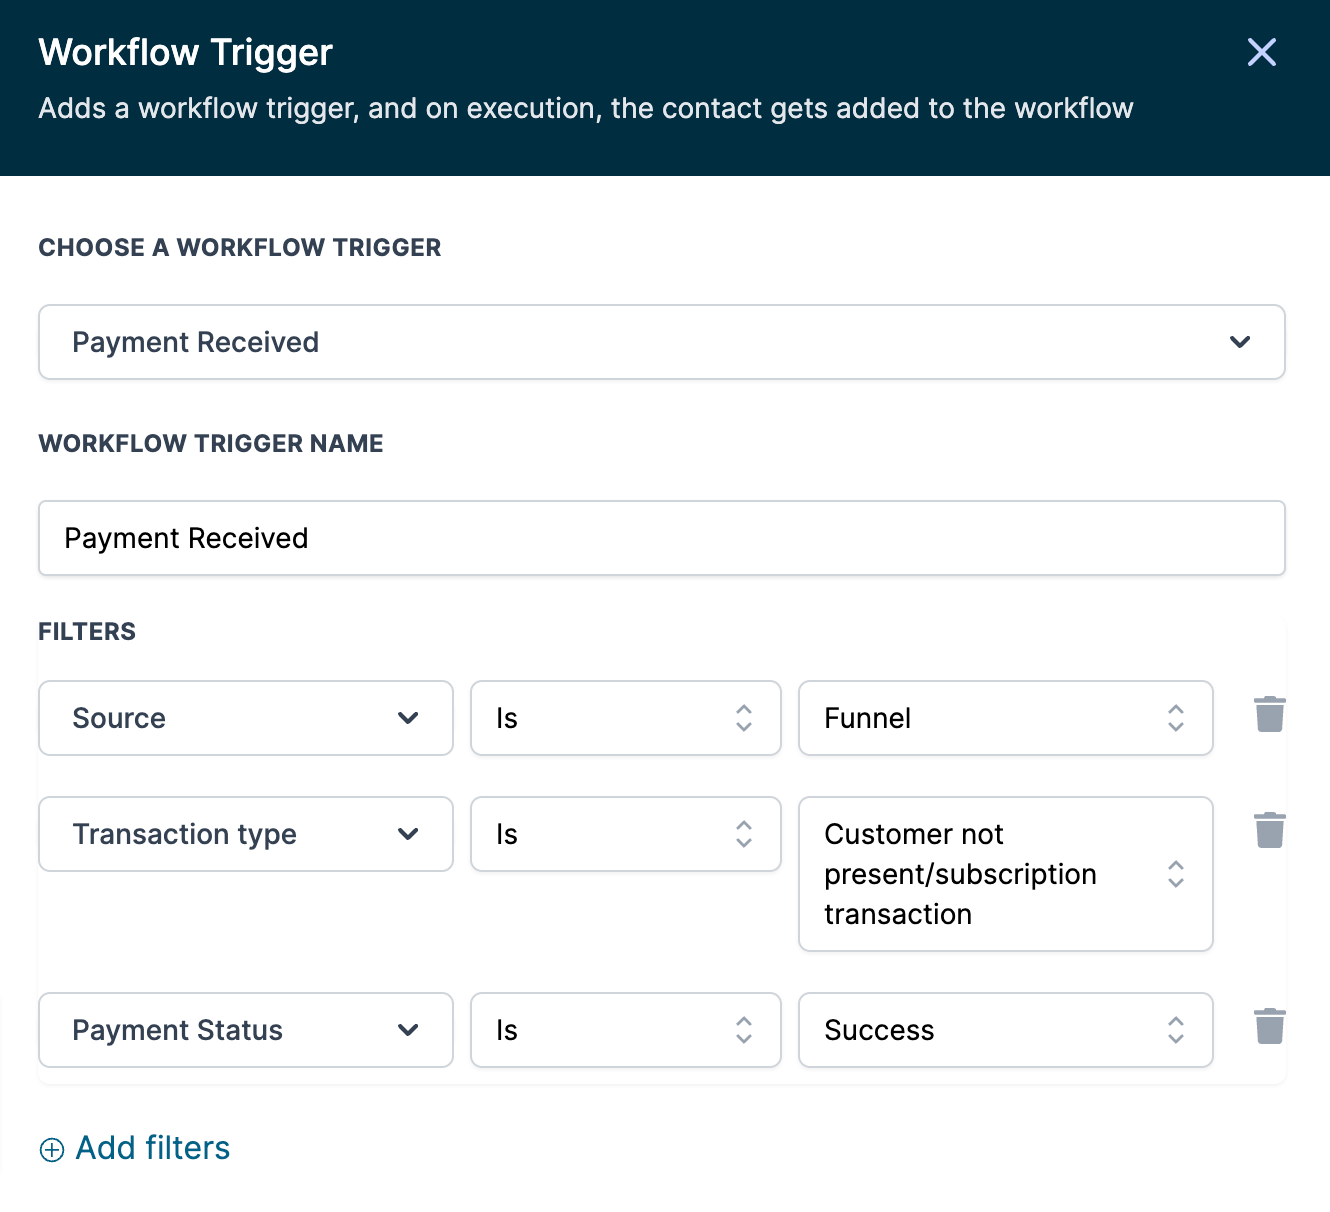Open the Funnel value selector
Image resolution: width=1330 pixels, height=1212 pixels.
pyautogui.click(x=1005, y=718)
